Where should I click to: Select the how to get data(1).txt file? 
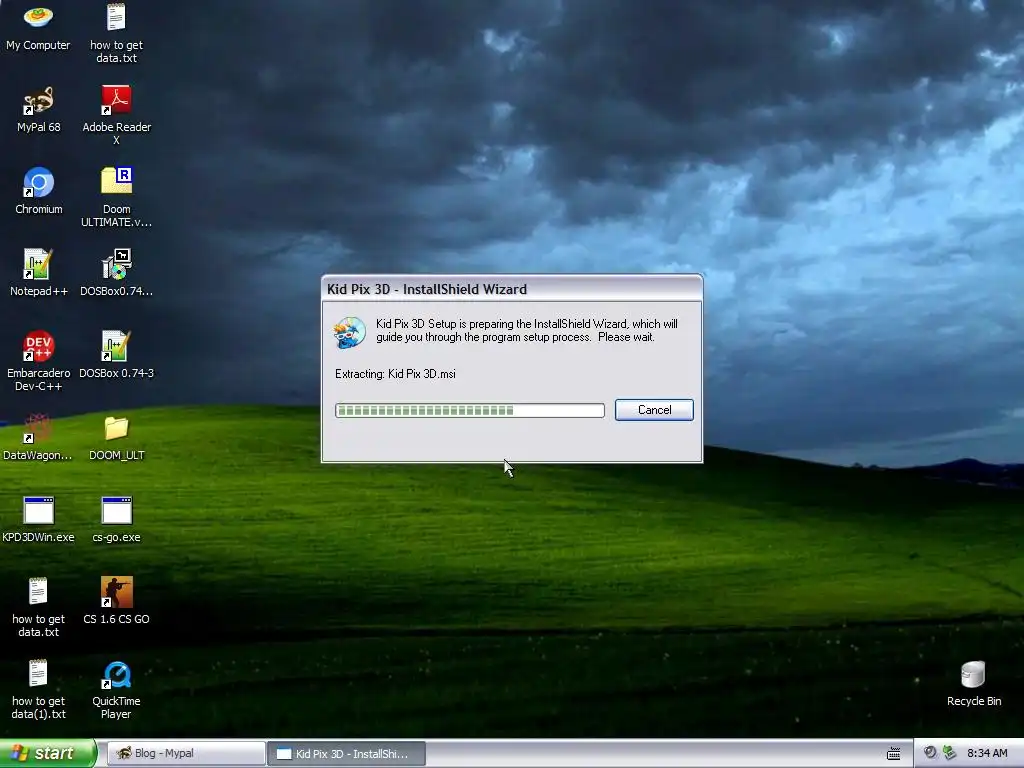point(39,690)
